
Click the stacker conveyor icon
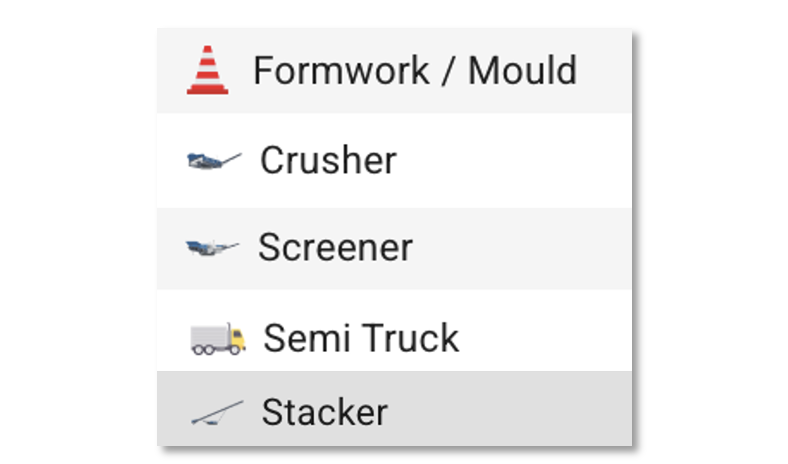[x=216, y=412]
